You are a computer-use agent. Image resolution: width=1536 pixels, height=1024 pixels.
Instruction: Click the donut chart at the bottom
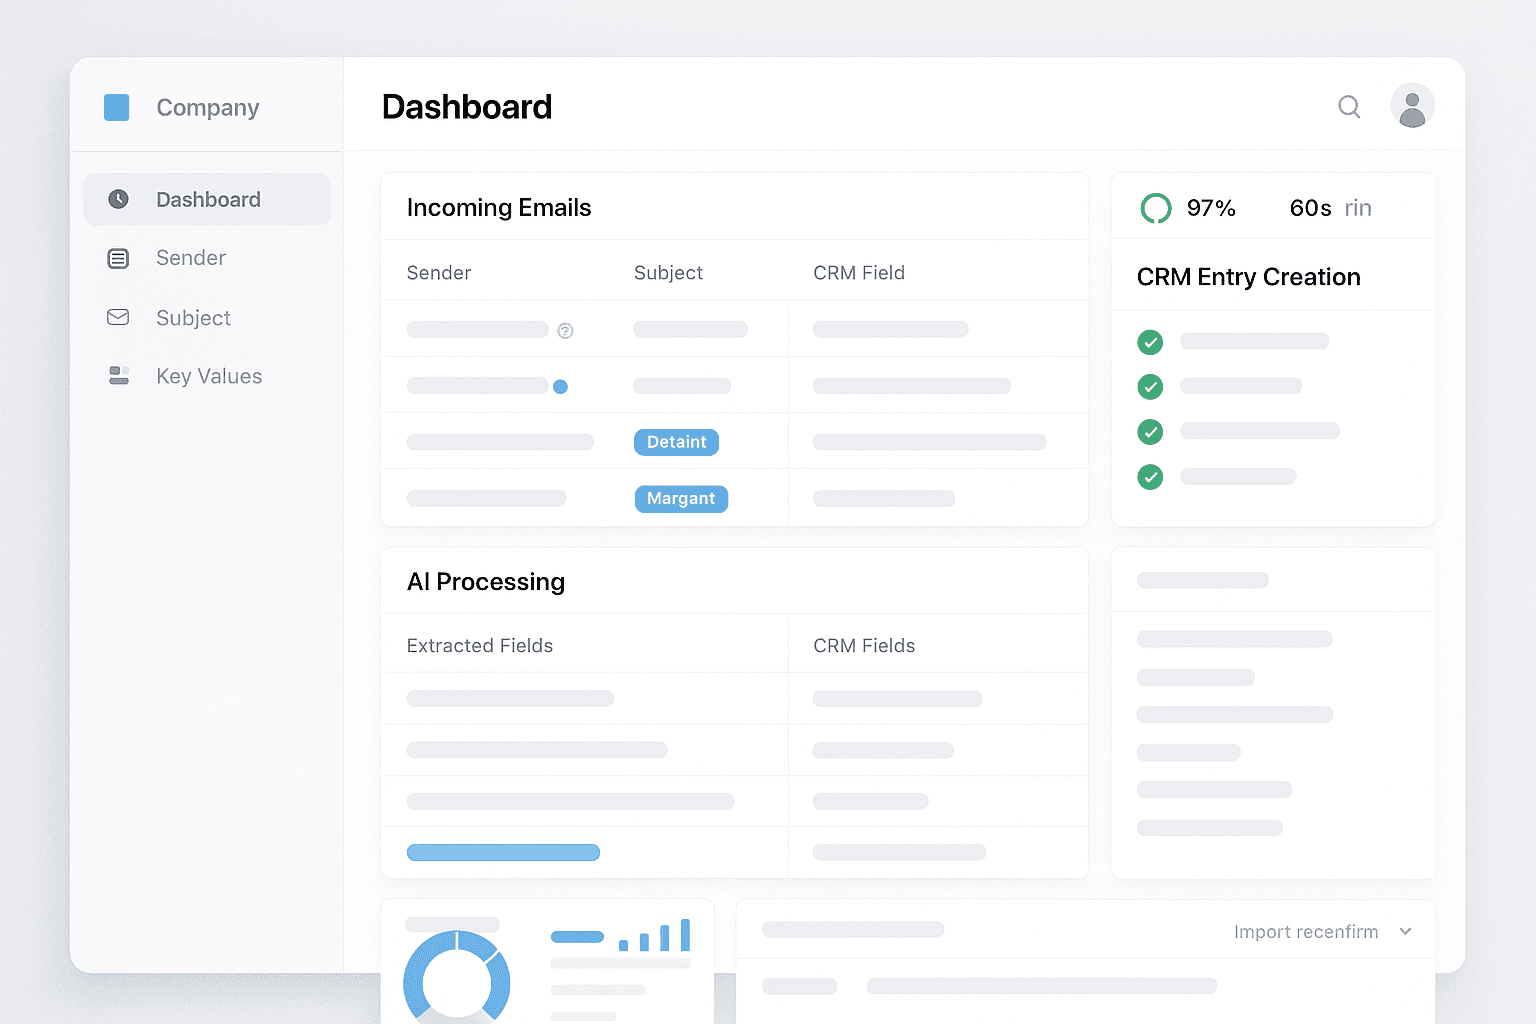click(457, 981)
